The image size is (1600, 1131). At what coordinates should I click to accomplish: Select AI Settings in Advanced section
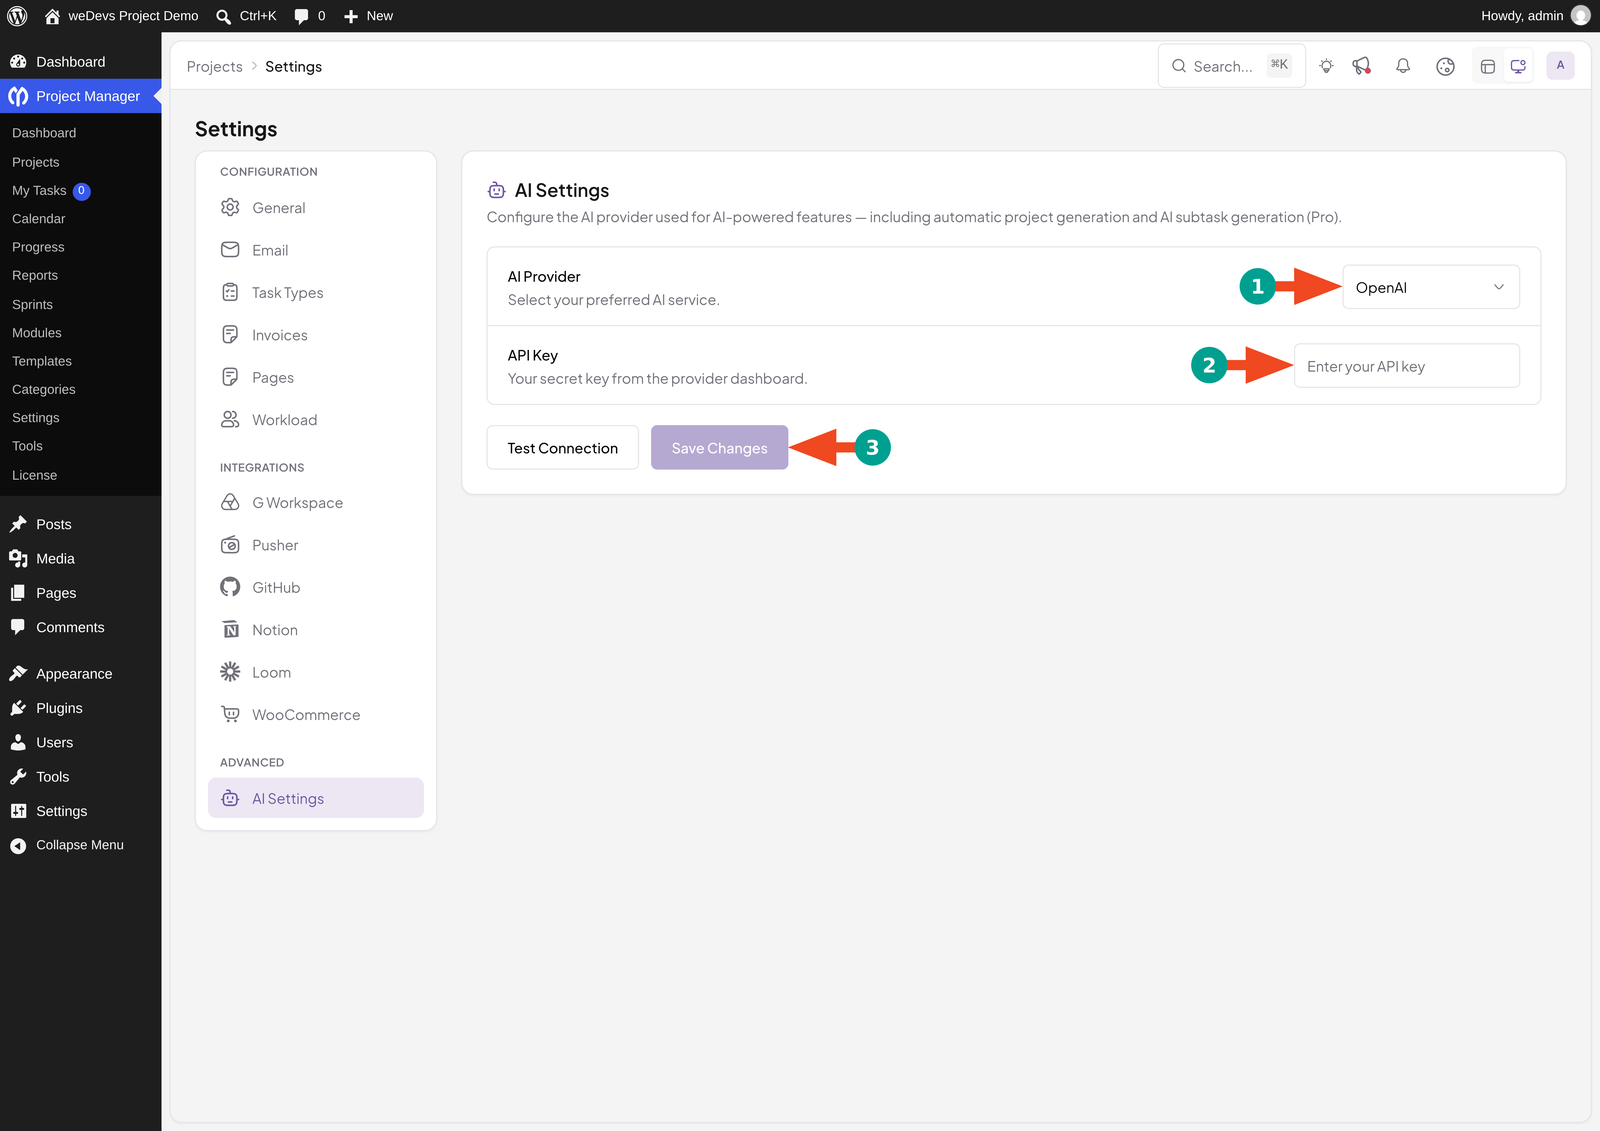pos(315,798)
